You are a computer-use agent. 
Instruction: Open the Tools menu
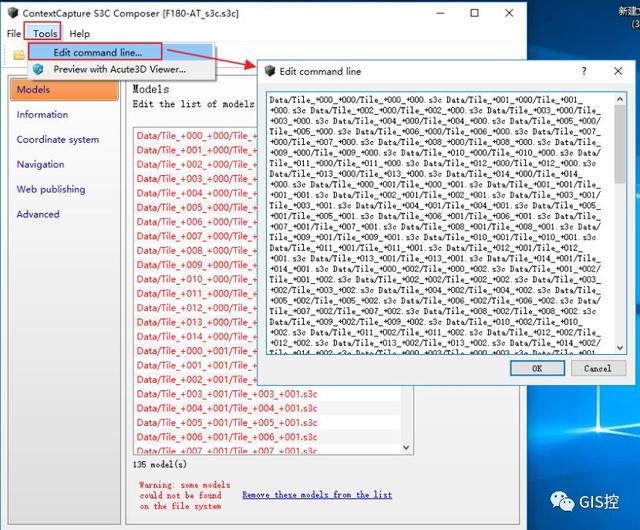(x=45, y=33)
